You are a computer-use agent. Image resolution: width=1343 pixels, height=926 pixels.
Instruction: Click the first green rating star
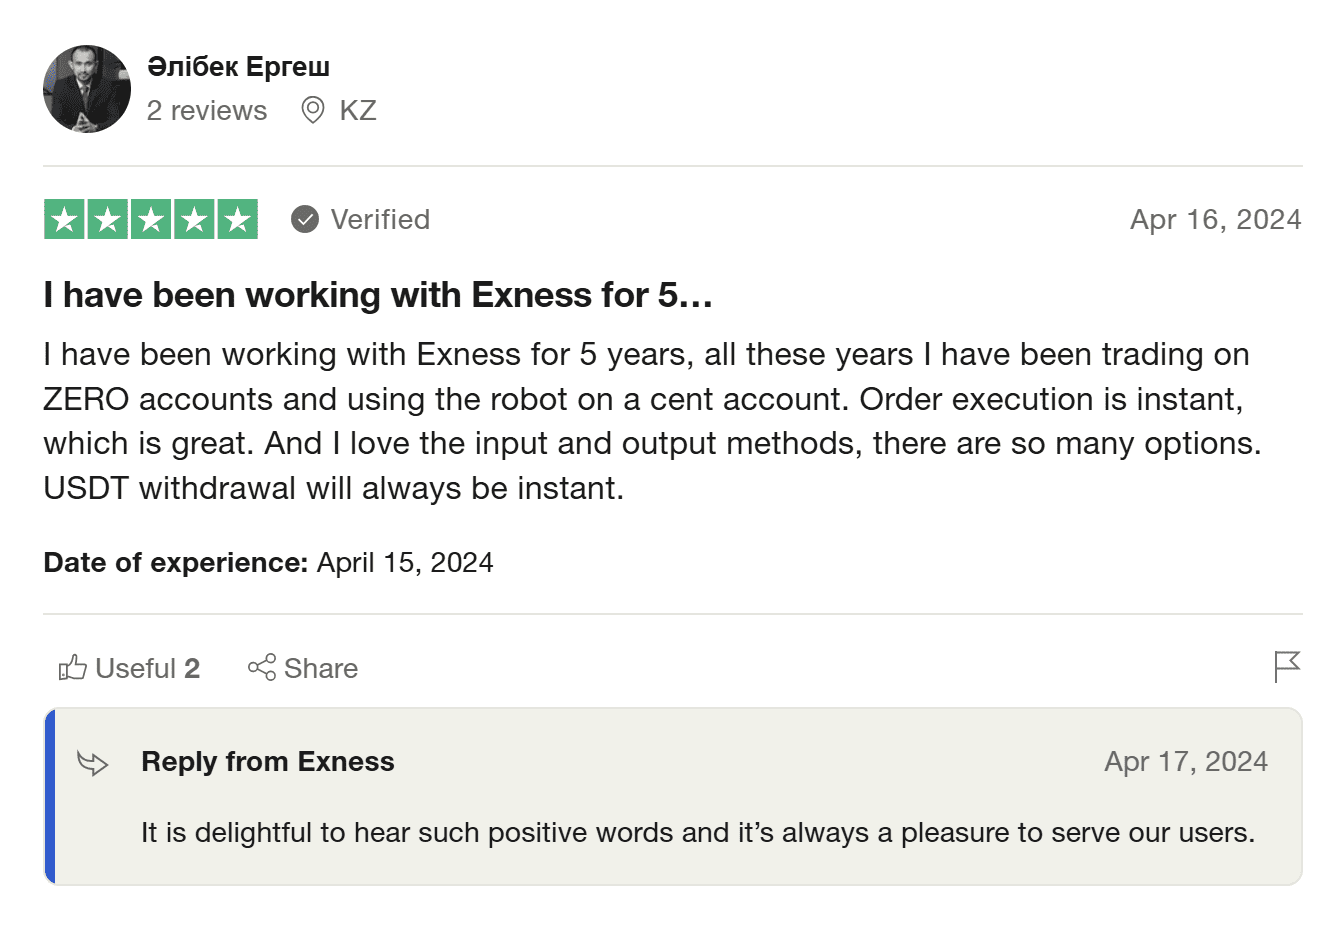coord(65,220)
